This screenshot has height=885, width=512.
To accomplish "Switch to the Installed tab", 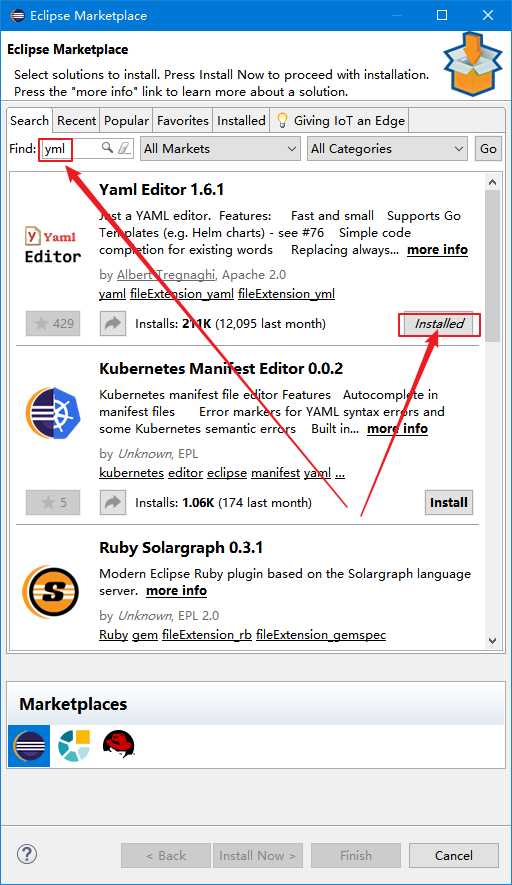I will tap(241, 121).
